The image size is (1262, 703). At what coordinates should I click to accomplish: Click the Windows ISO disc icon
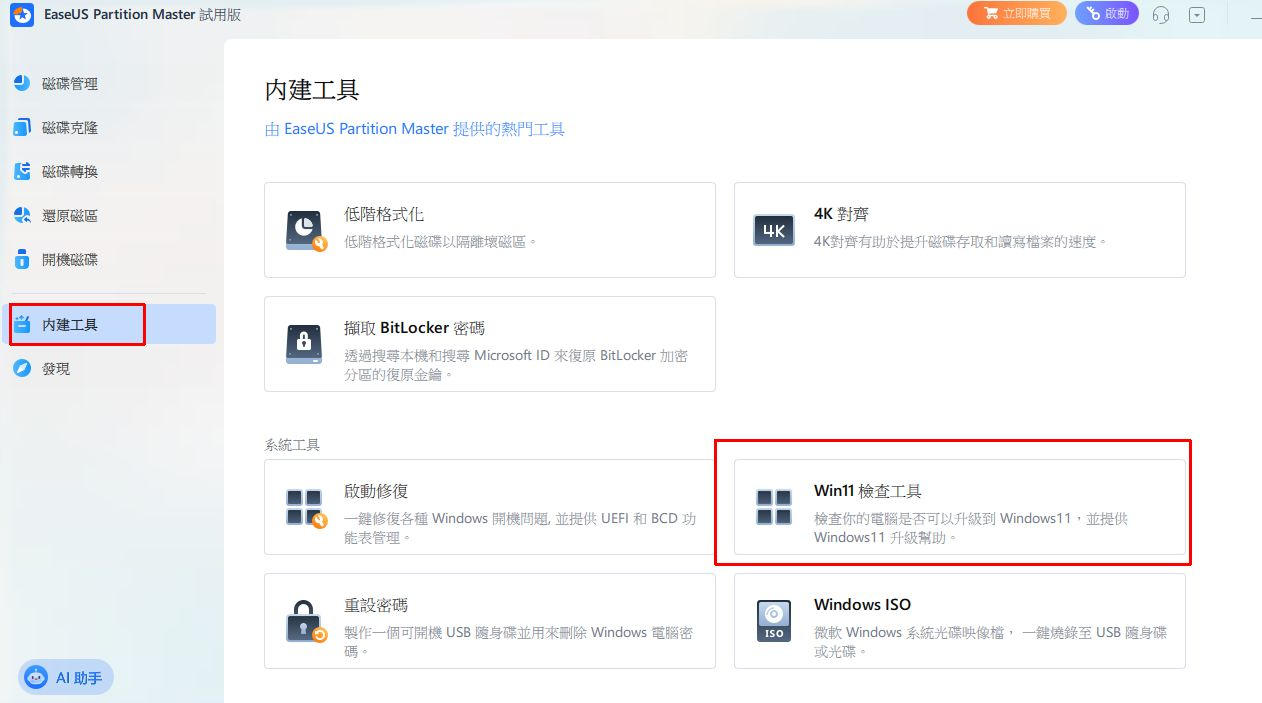click(774, 621)
